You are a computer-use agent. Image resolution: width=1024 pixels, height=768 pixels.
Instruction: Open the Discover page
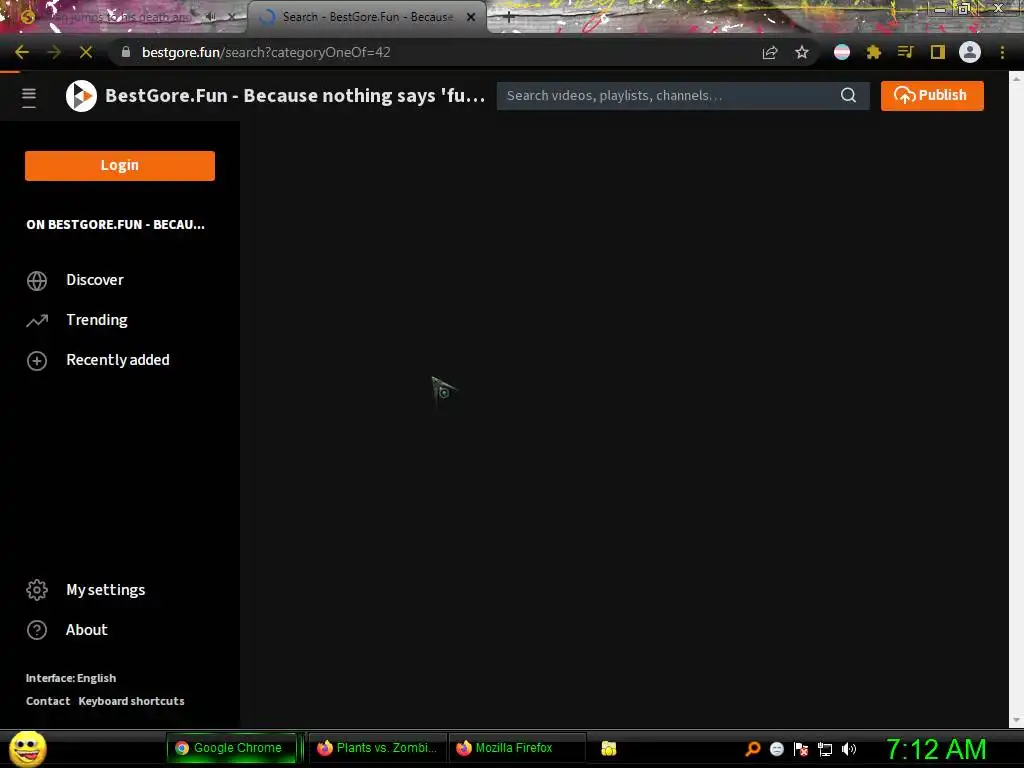pos(95,280)
